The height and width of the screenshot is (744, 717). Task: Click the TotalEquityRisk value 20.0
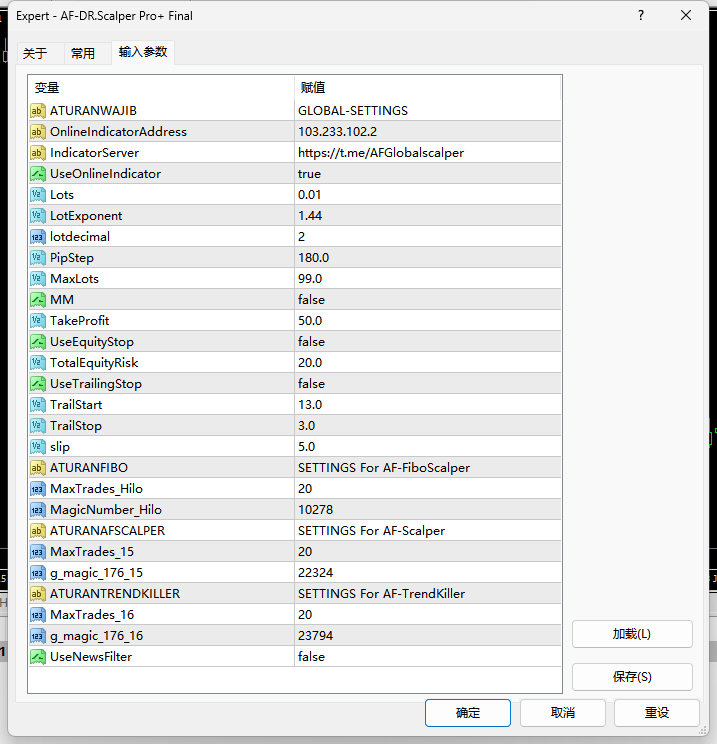pos(310,363)
